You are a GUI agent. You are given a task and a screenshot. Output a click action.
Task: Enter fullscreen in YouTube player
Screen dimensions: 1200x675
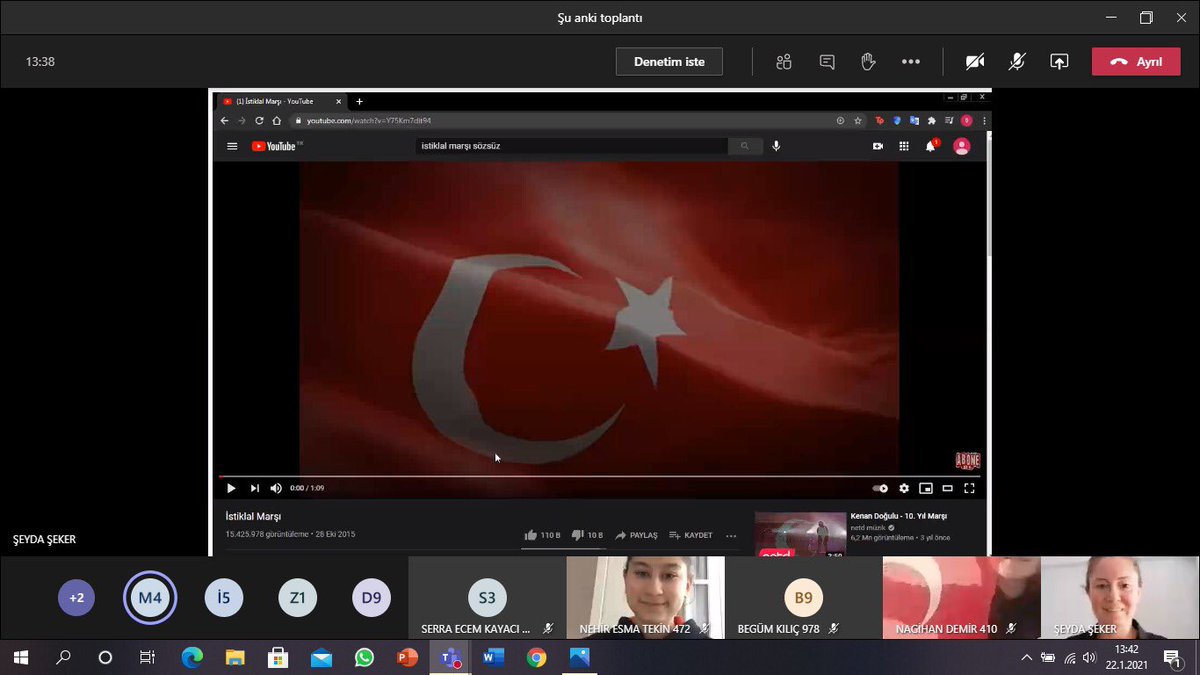pos(968,488)
